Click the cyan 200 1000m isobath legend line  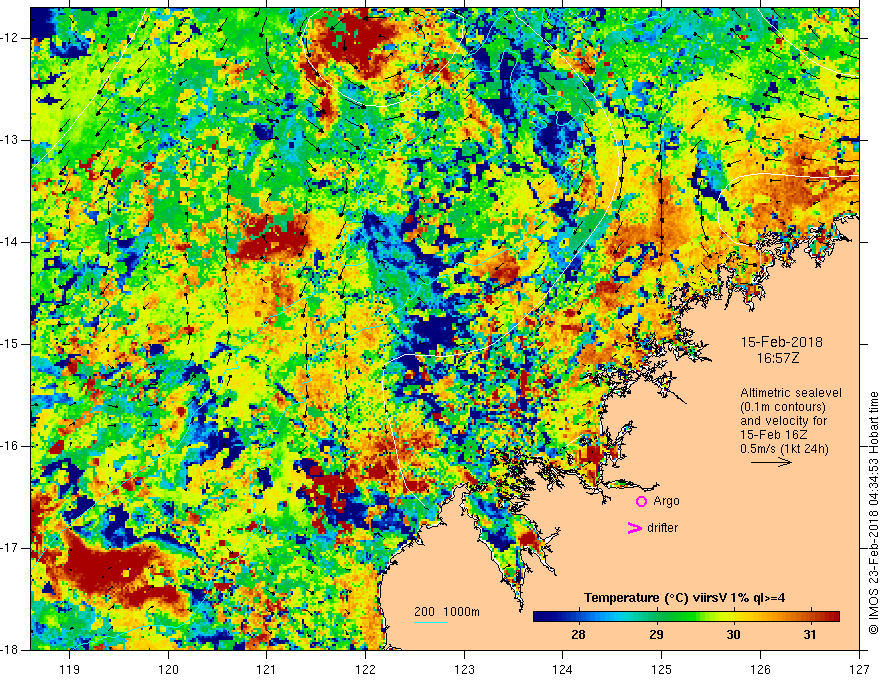pyautogui.click(x=431, y=622)
